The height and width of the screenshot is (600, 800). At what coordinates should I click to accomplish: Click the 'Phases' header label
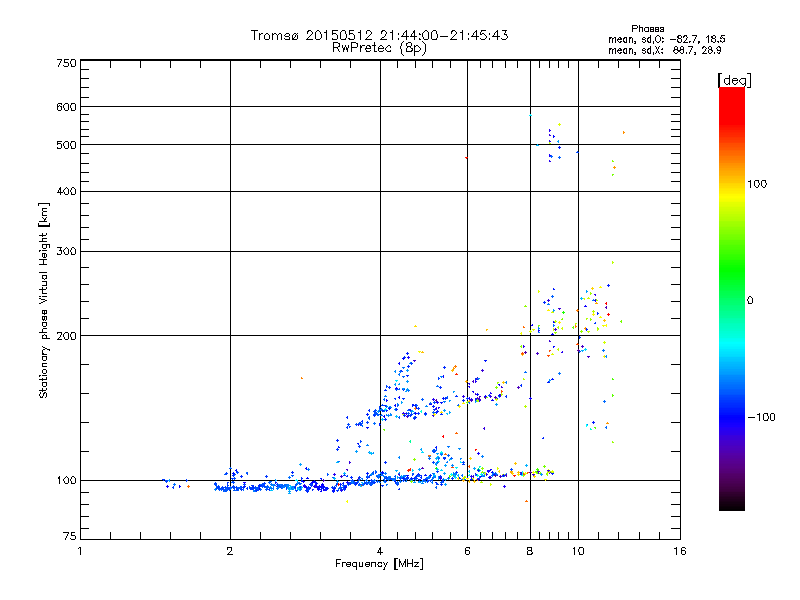(647, 29)
